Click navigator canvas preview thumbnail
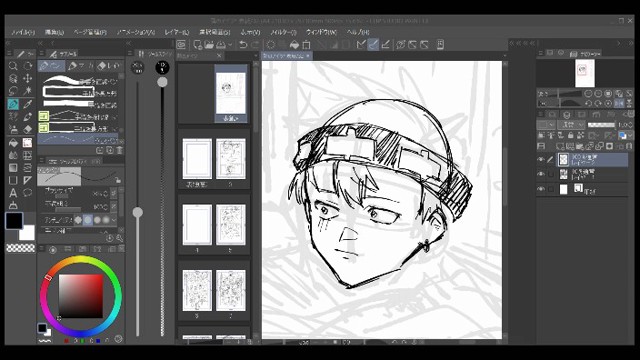Image resolution: width=640 pixels, height=360 pixels. tap(585, 73)
